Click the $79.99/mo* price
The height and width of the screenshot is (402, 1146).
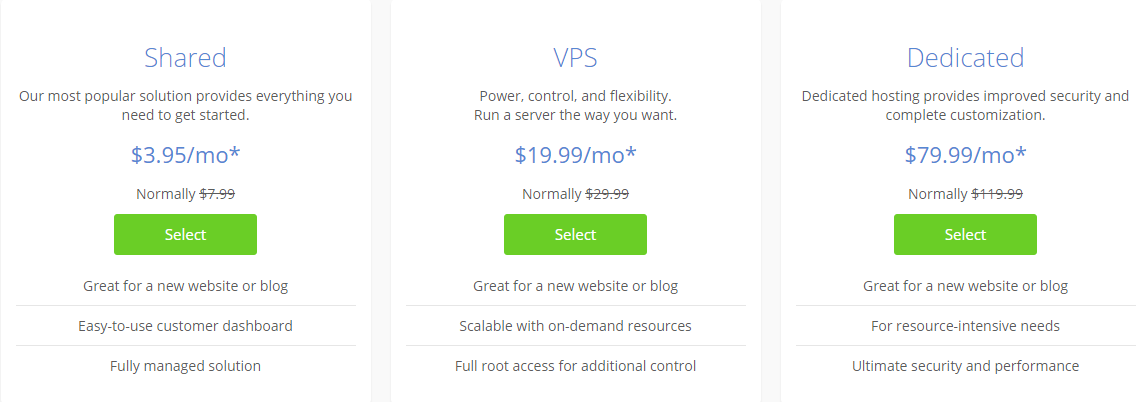click(965, 155)
